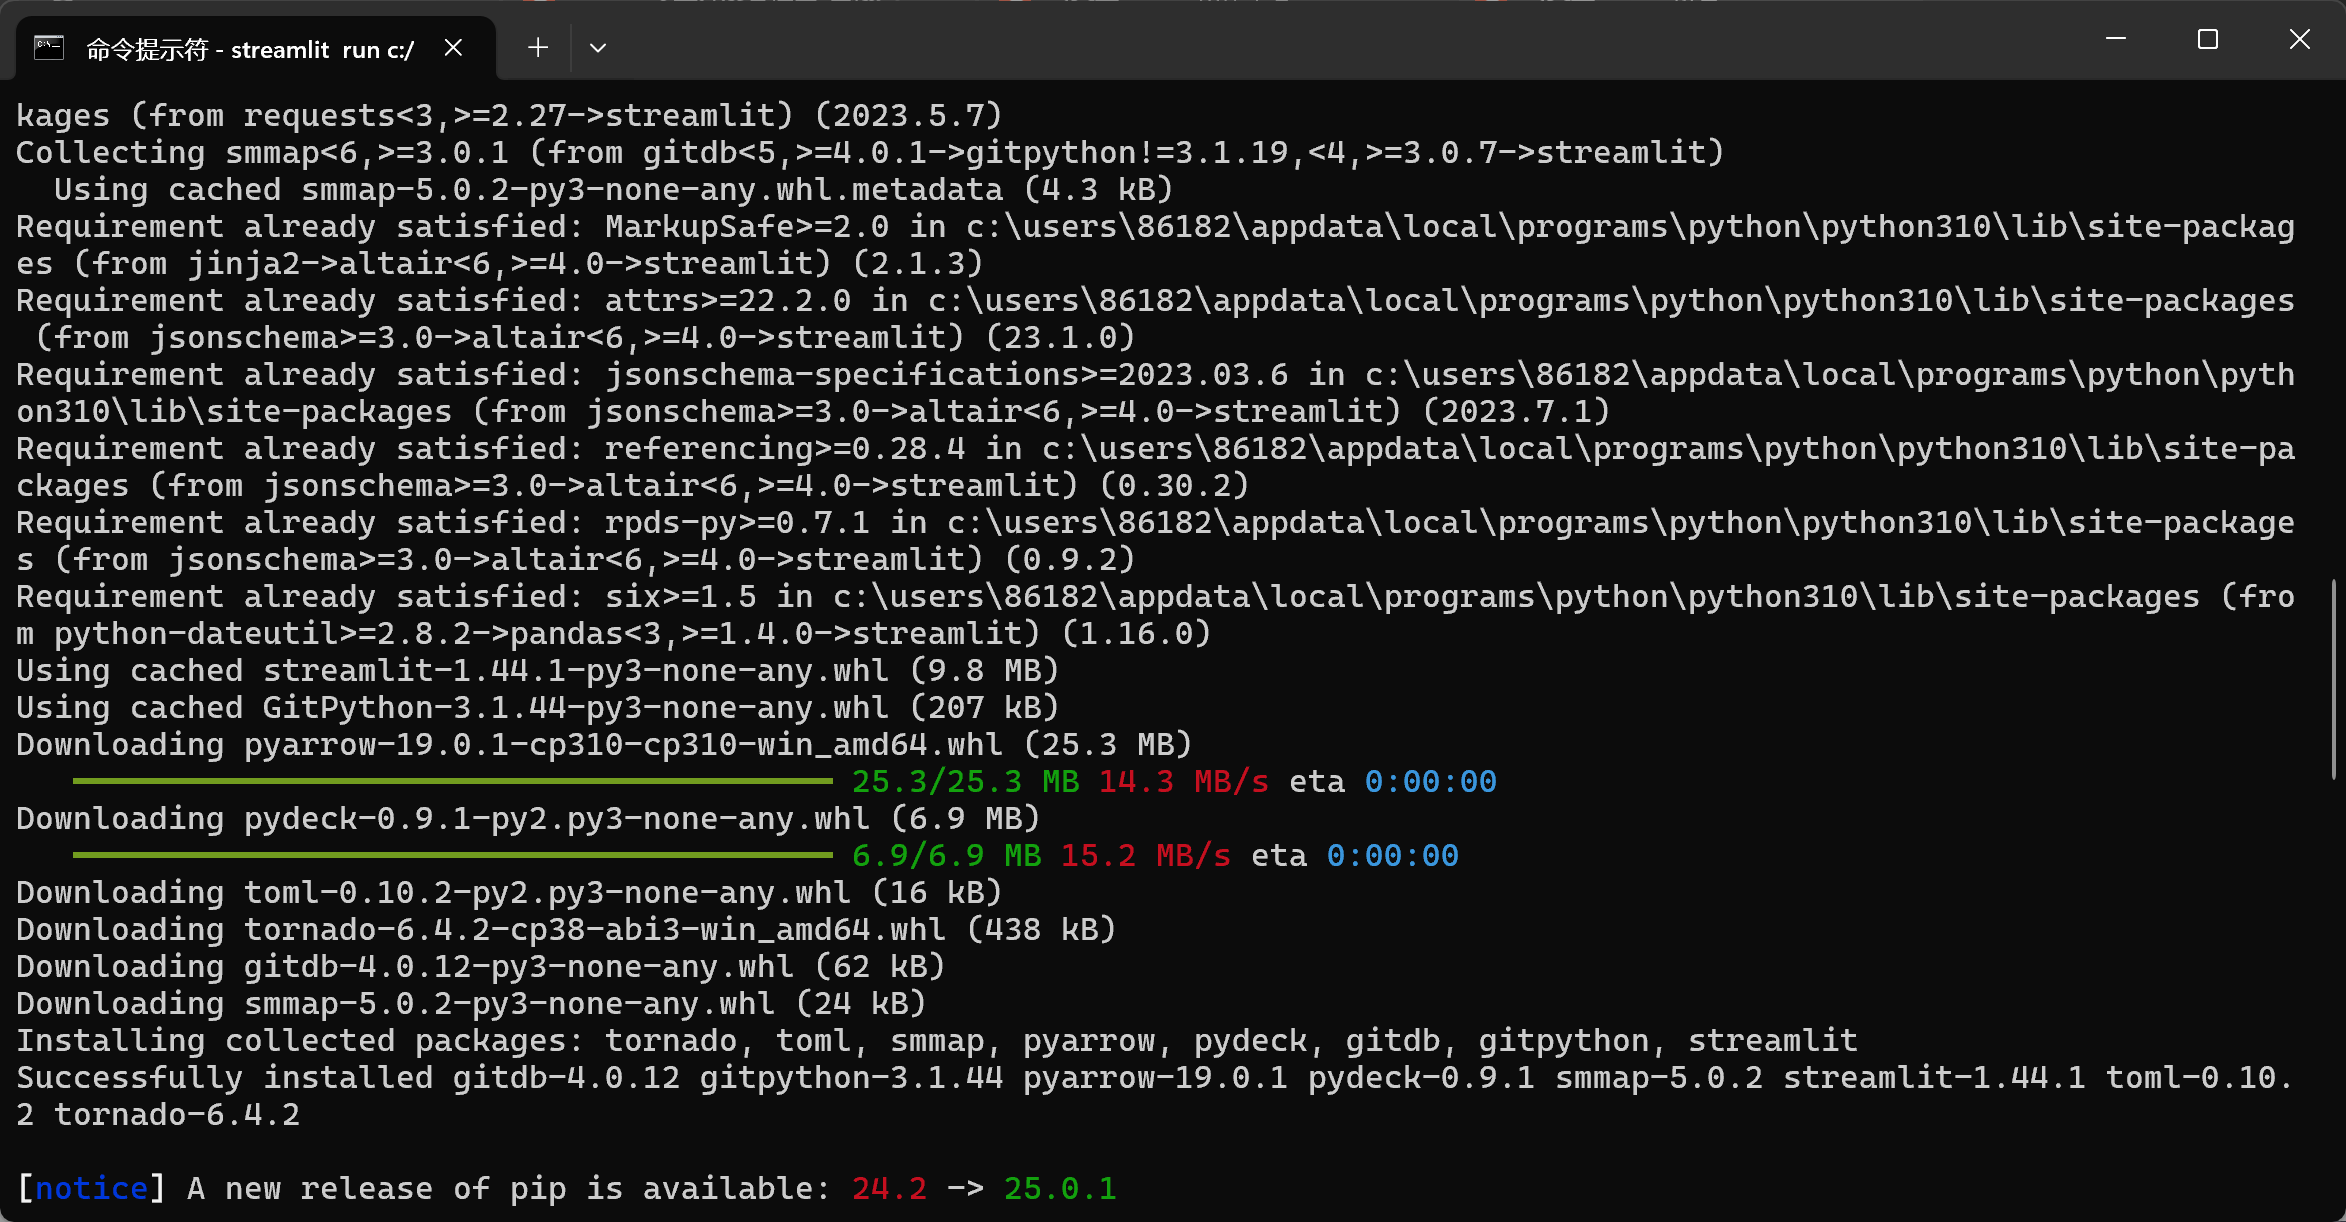Click the blue eta 0:00:00 for pyarrow
The image size is (2346, 1222).
1430,781
